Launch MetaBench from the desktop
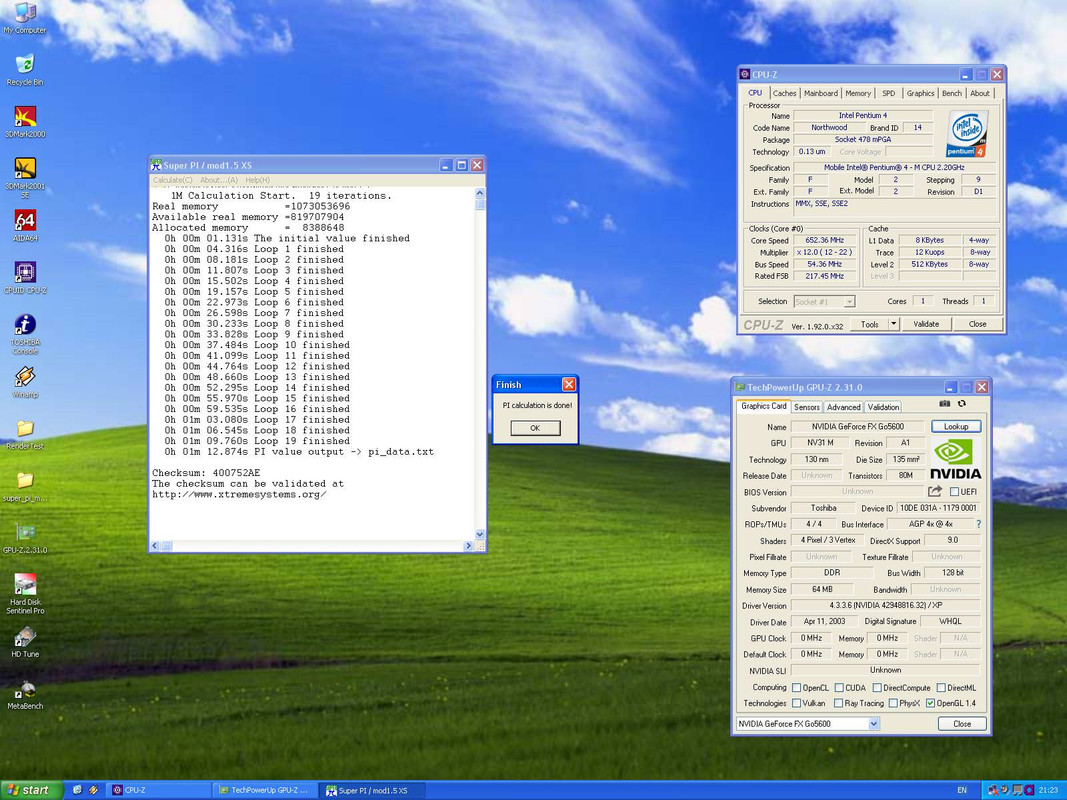This screenshot has width=1067, height=800. pos(25,694)
